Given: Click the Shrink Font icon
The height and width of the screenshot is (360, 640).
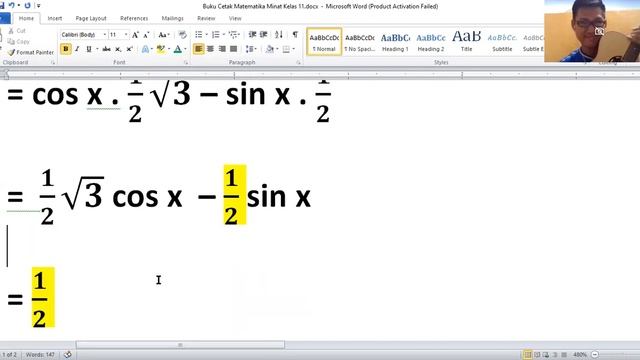Looking at the screenshot, I should click(146, 35).
